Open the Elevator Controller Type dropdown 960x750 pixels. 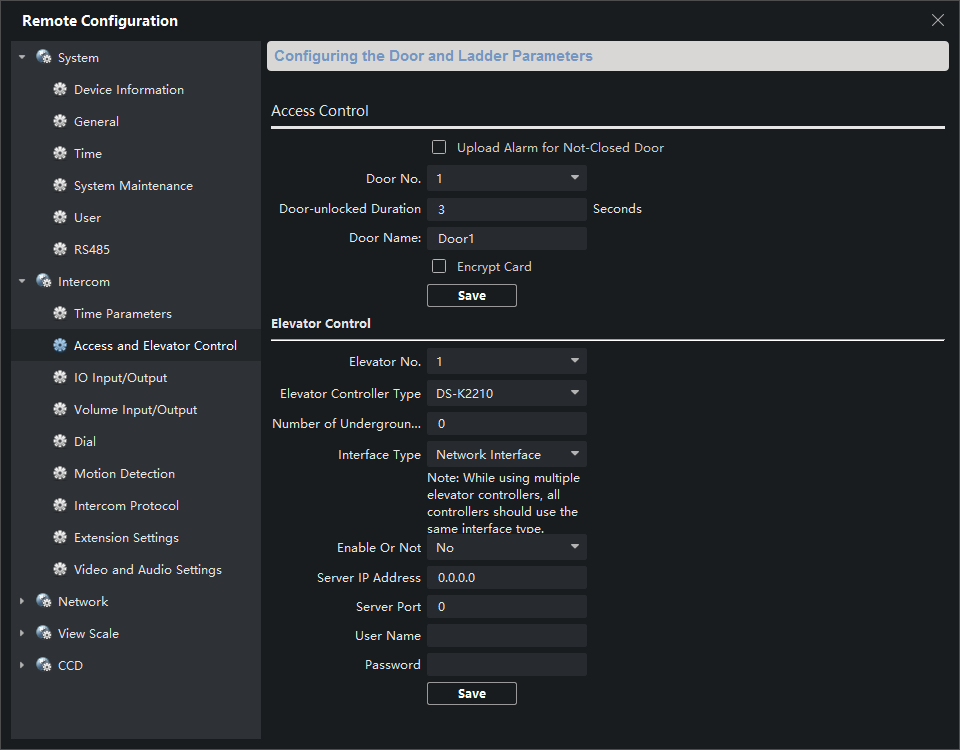point(506,394)
